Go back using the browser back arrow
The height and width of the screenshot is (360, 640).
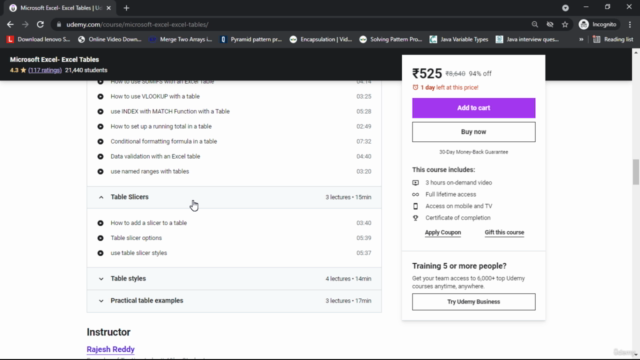pyautogui.click(x=10, y=24)
